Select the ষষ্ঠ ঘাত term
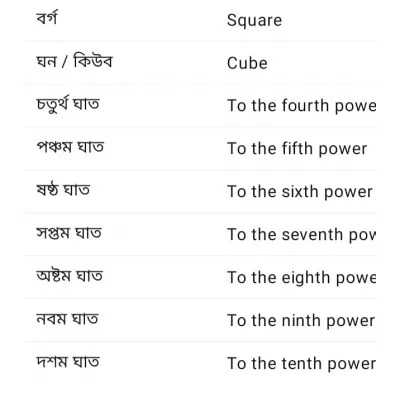This screenshot has height=393, width=400. coord(63,190)
